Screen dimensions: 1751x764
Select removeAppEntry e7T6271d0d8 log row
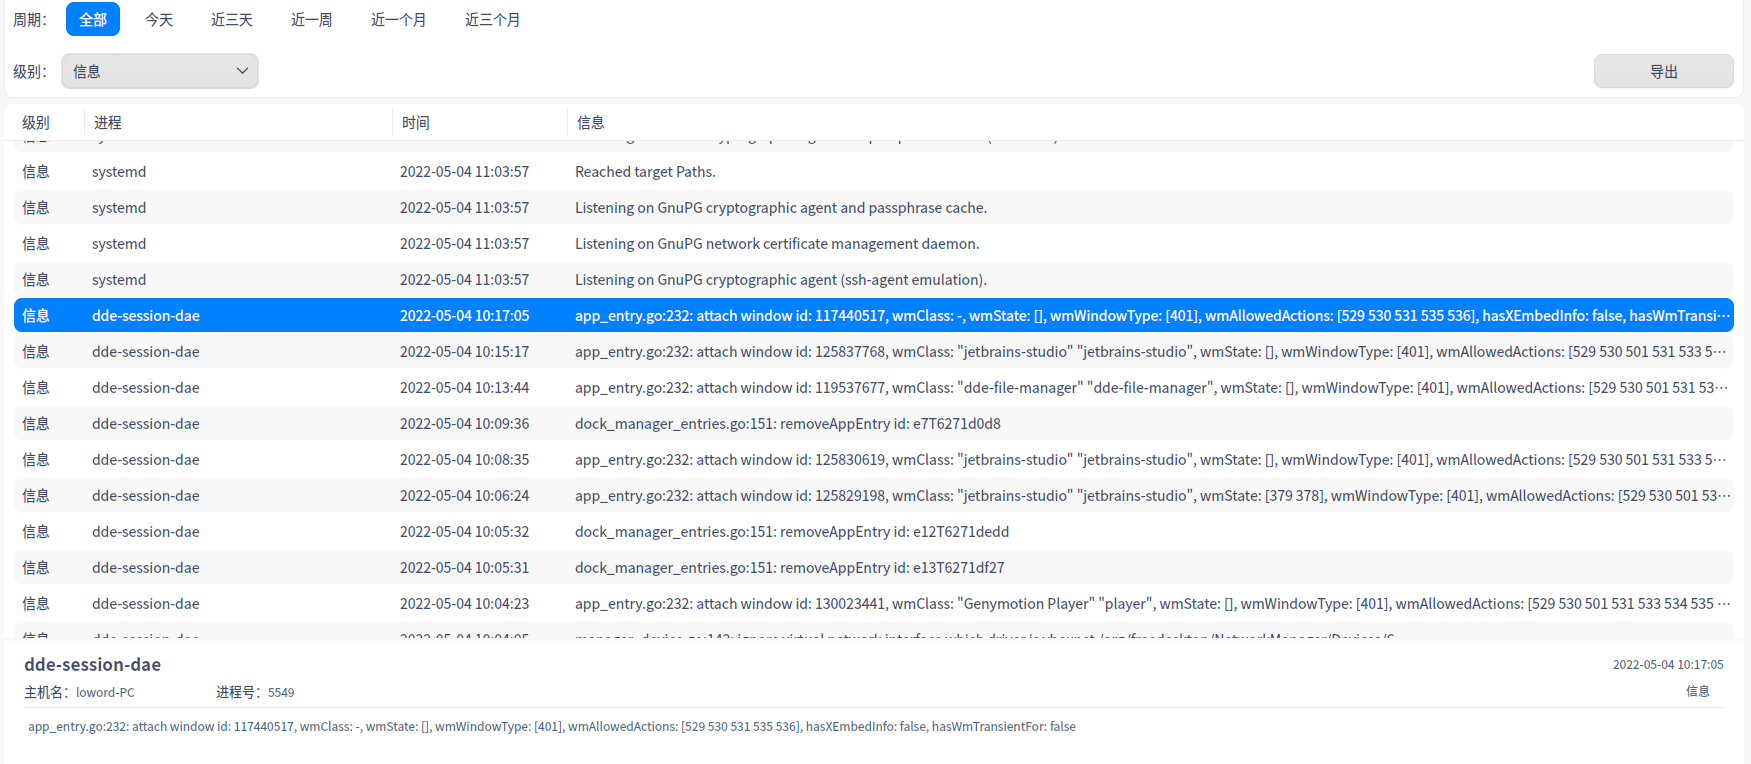[787, 424]
